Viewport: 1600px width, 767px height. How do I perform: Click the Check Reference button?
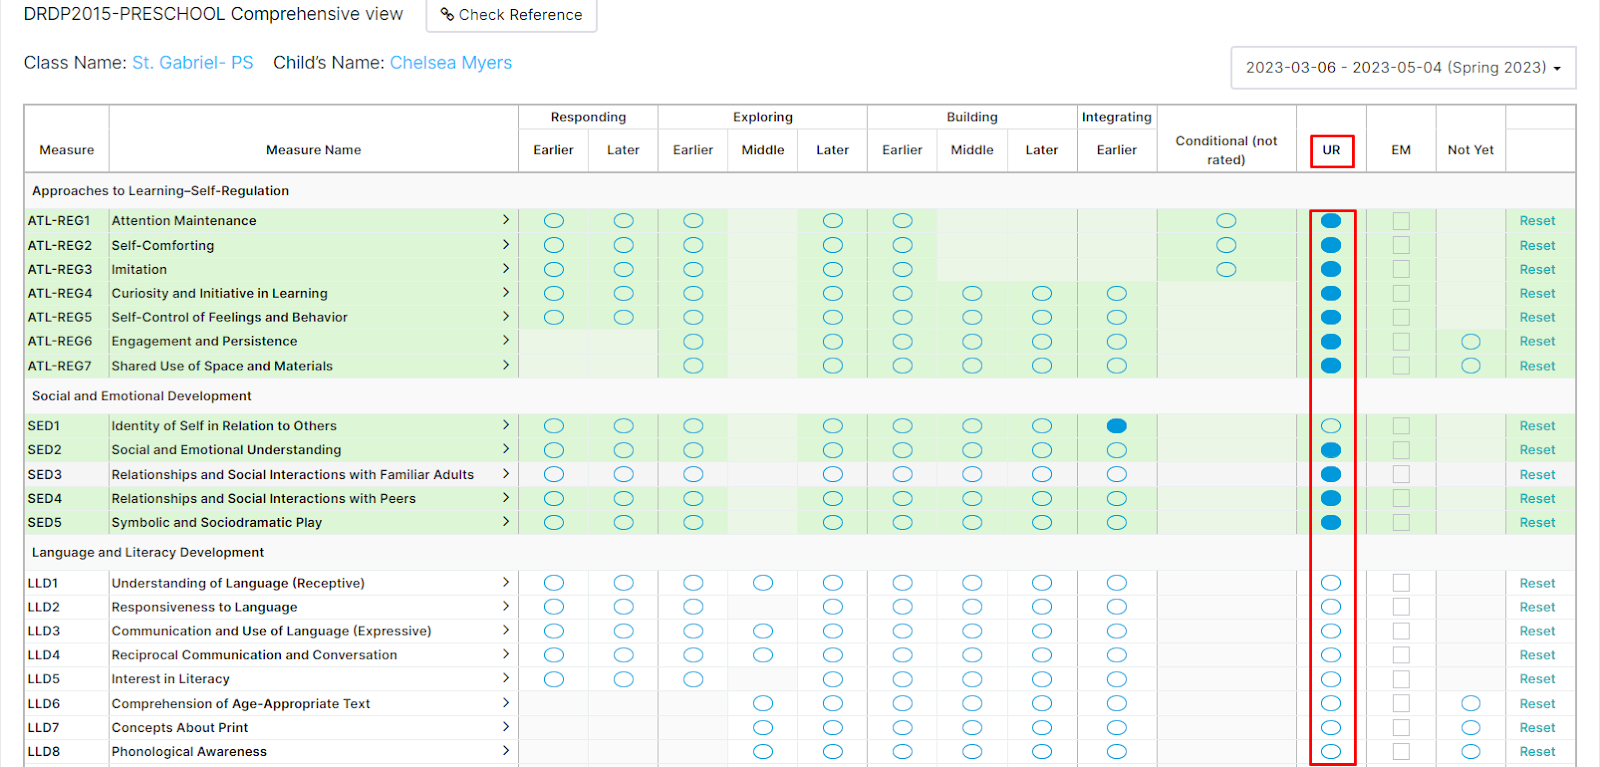click(x=511, y=15)
